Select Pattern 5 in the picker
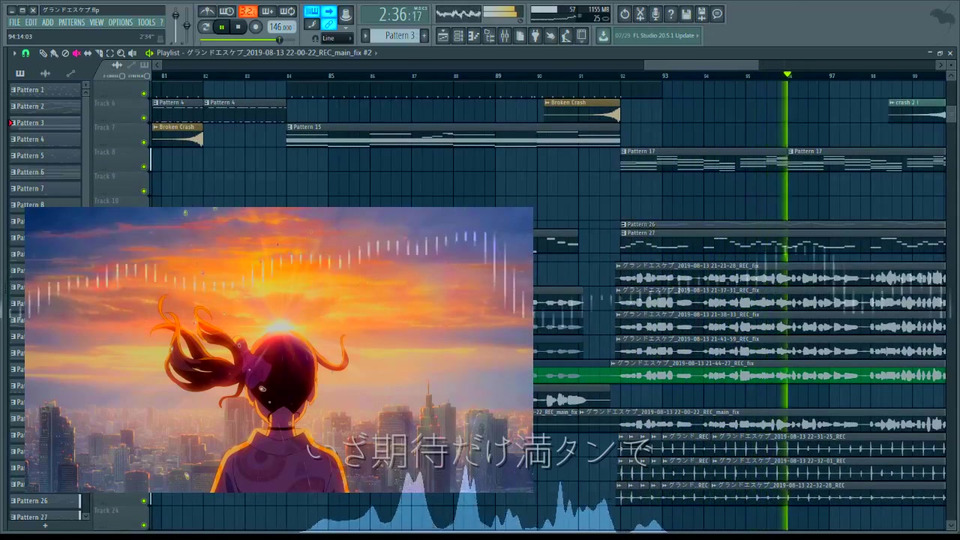The height and width of the screenshot is (540, 960). pyautogui.click(x=45, y=156)
